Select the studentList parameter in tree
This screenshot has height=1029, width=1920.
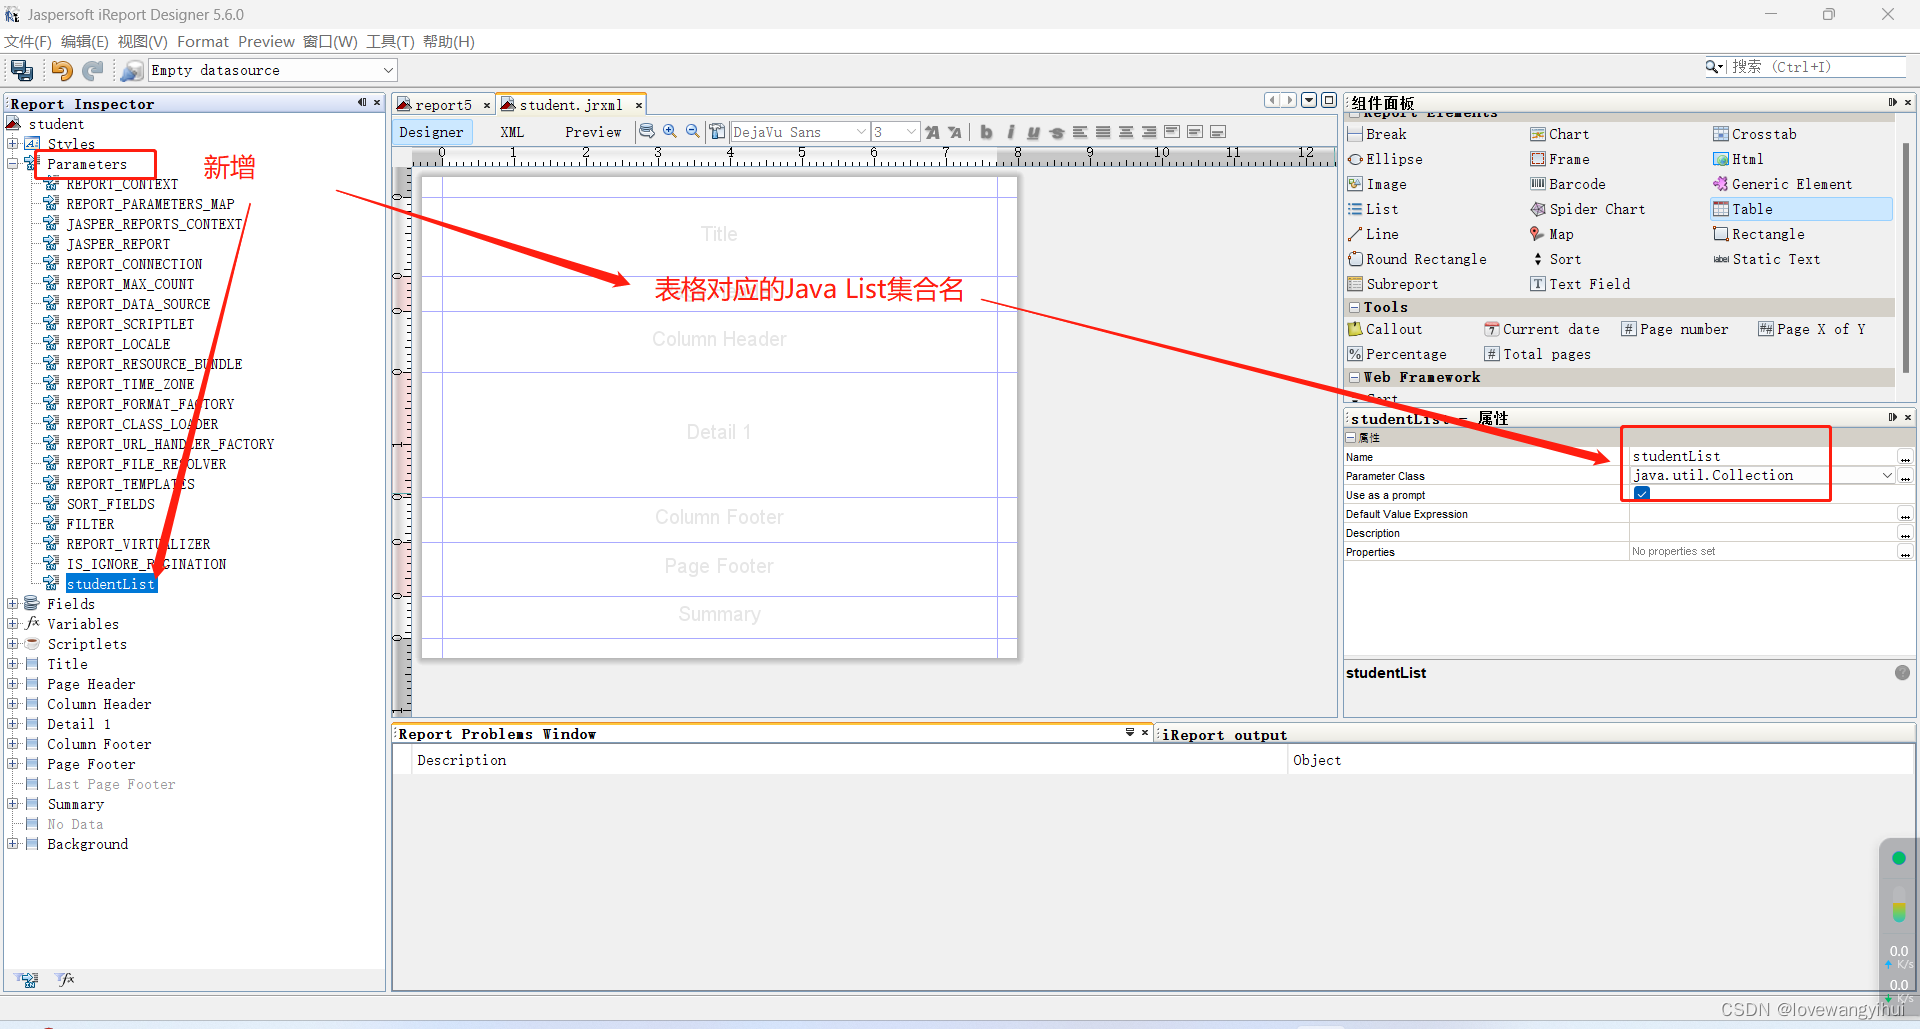tap(111, 584)
